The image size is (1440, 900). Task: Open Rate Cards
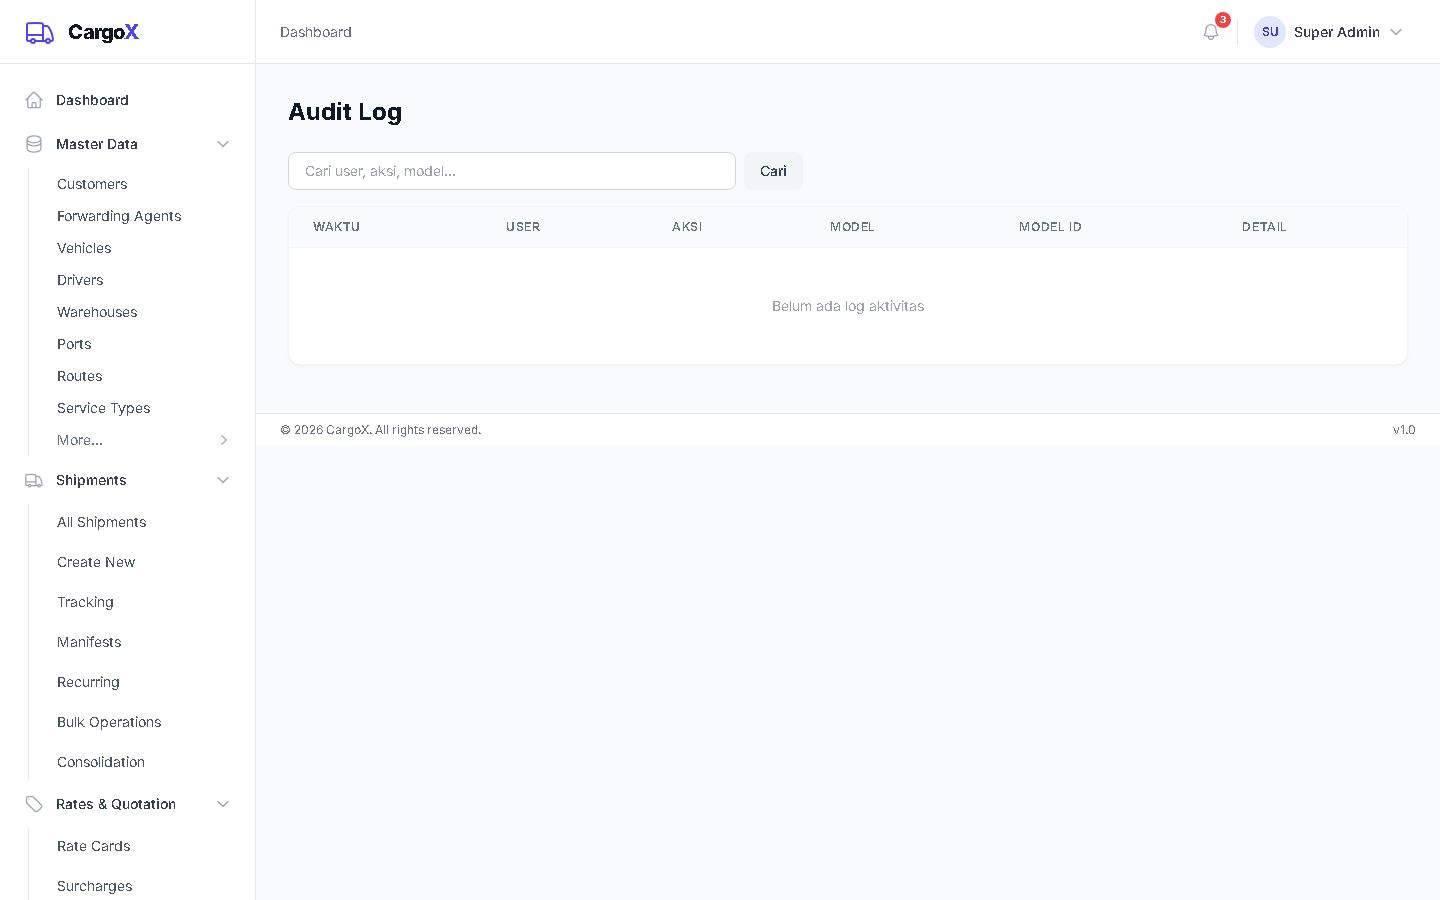(94, 846)
